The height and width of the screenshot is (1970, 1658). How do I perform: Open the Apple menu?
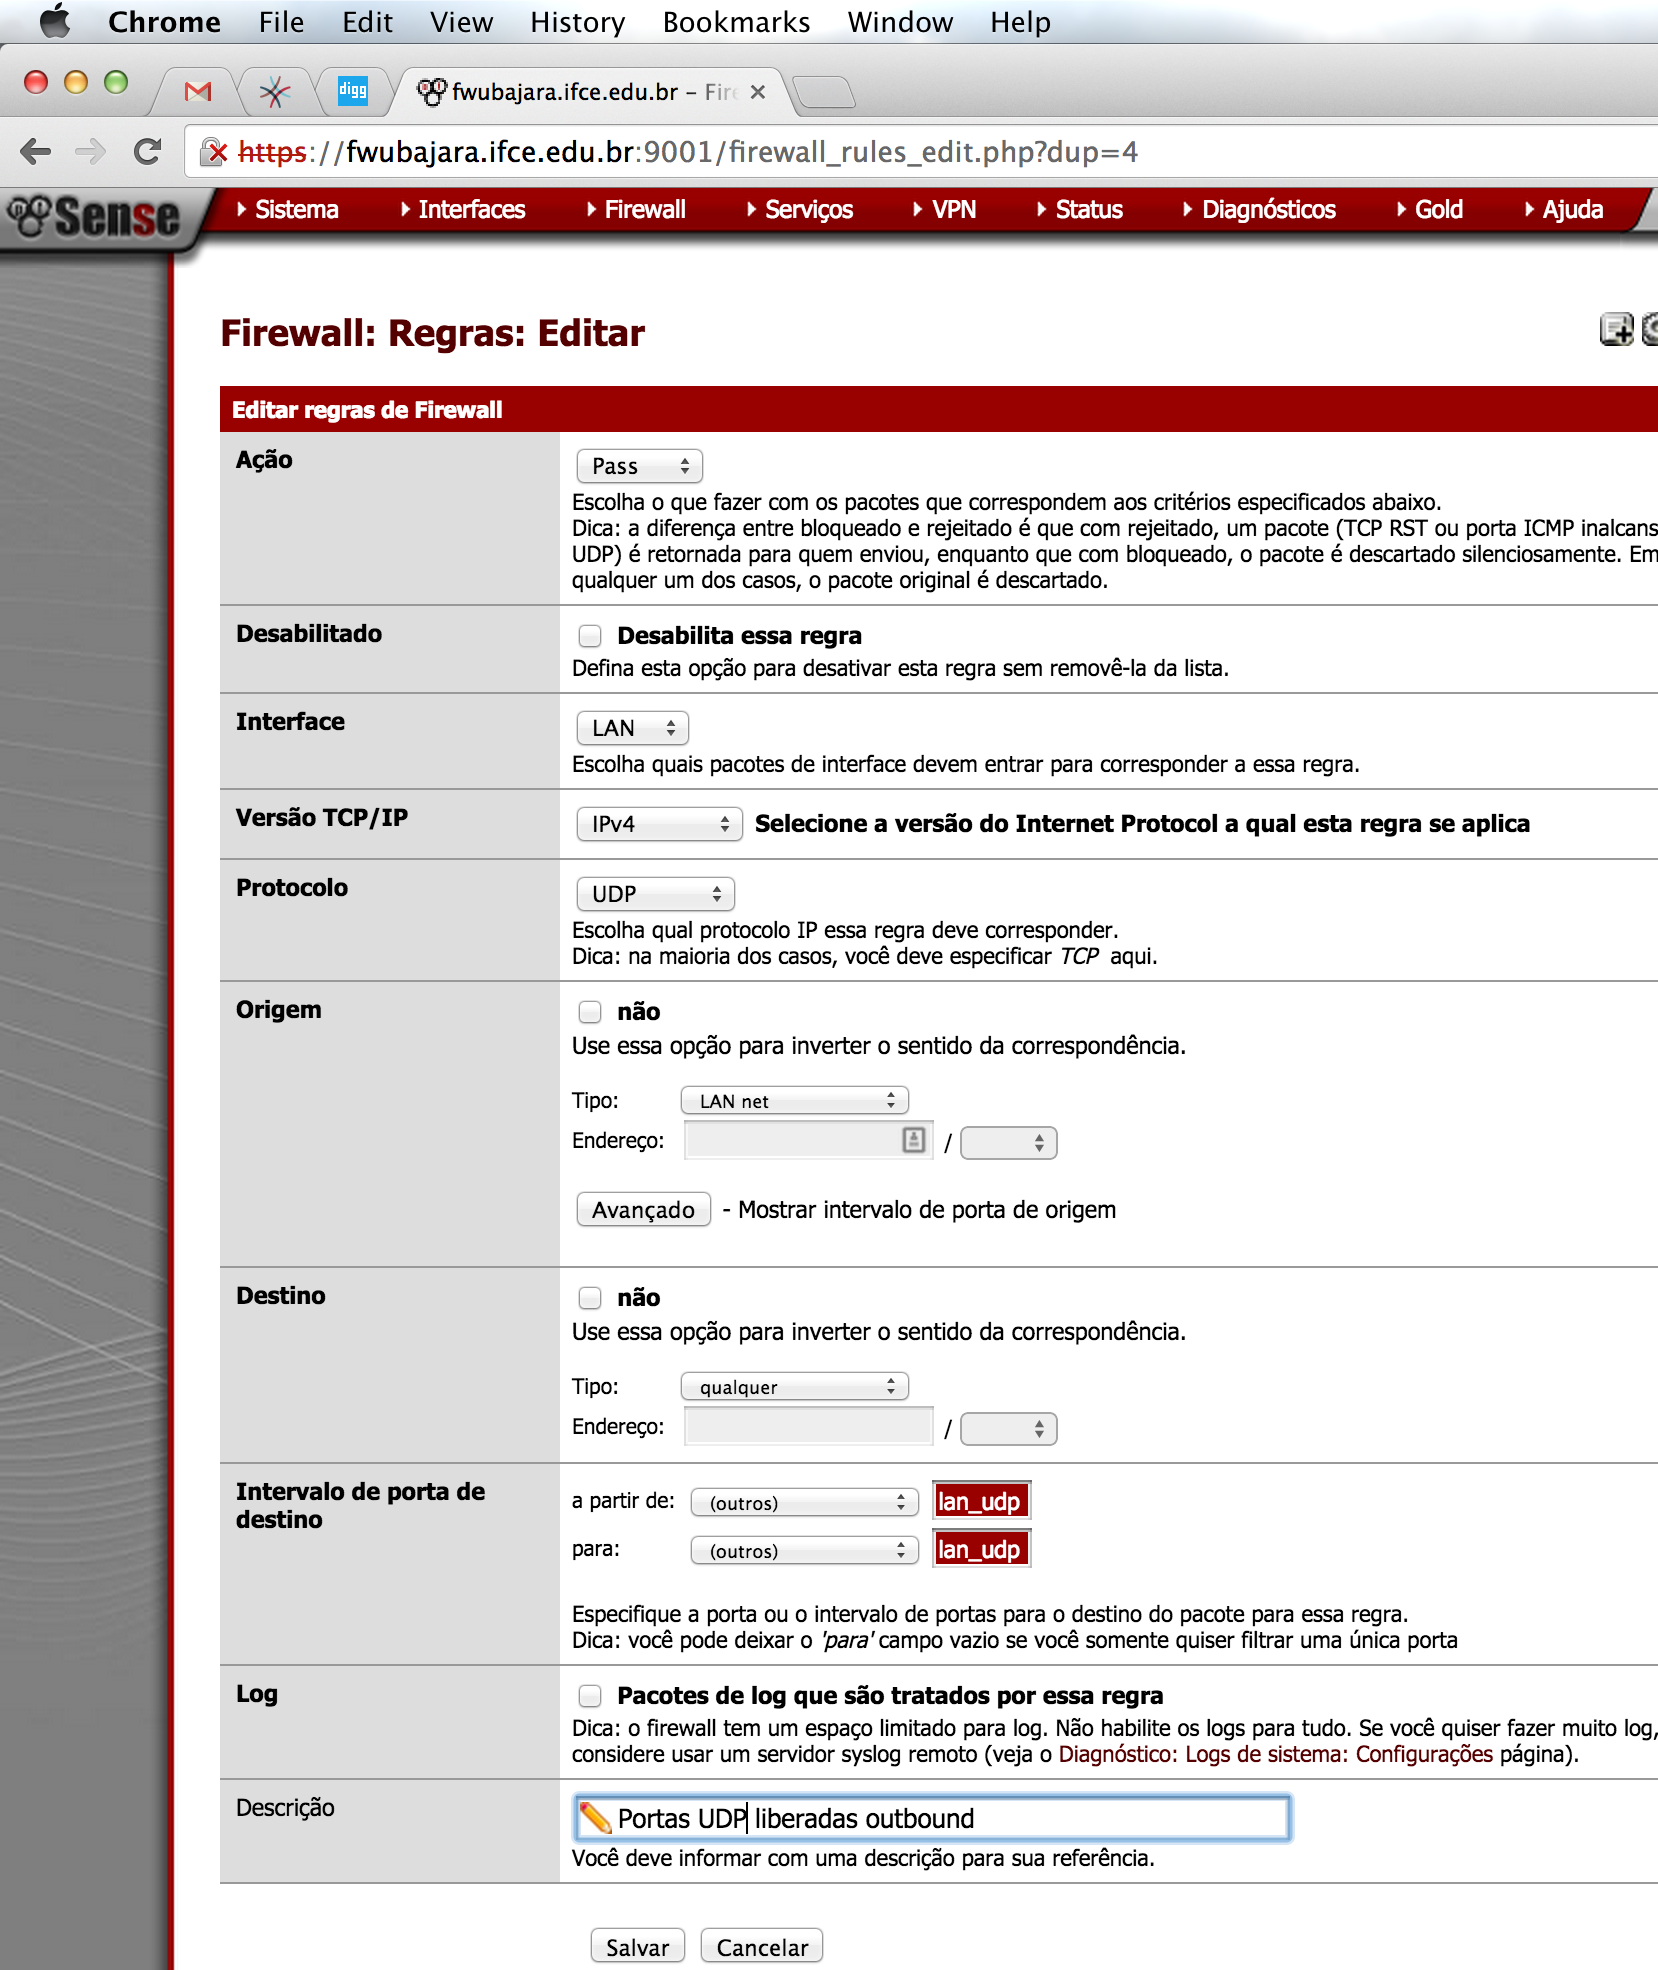55,21
